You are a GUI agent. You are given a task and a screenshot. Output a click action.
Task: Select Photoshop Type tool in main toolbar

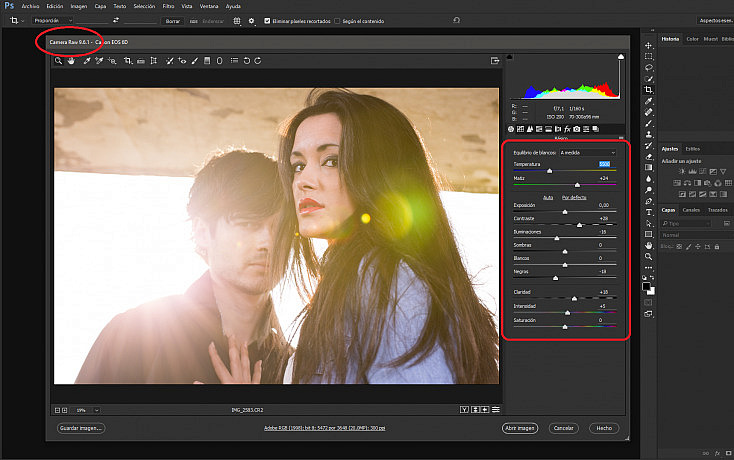(x=648, y=212)
